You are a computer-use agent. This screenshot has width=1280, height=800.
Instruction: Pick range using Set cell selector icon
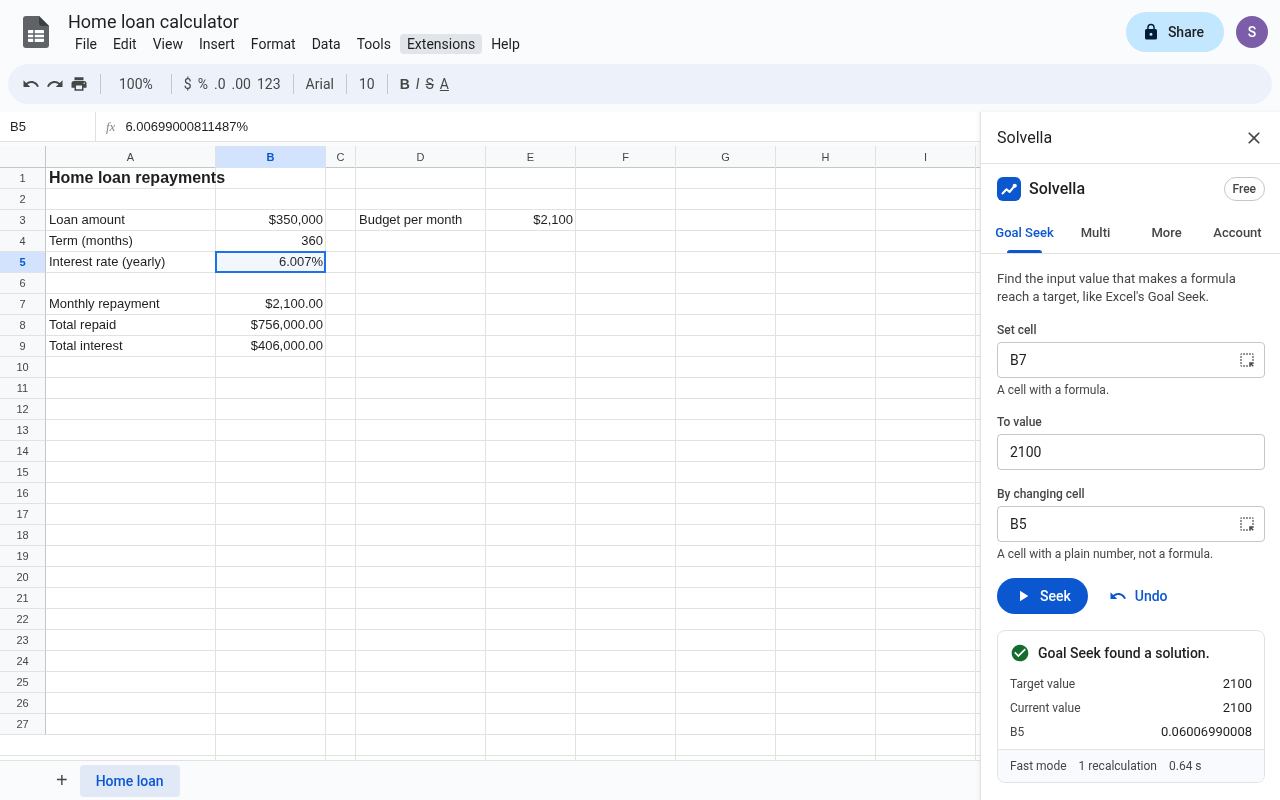click(1247, 360)
